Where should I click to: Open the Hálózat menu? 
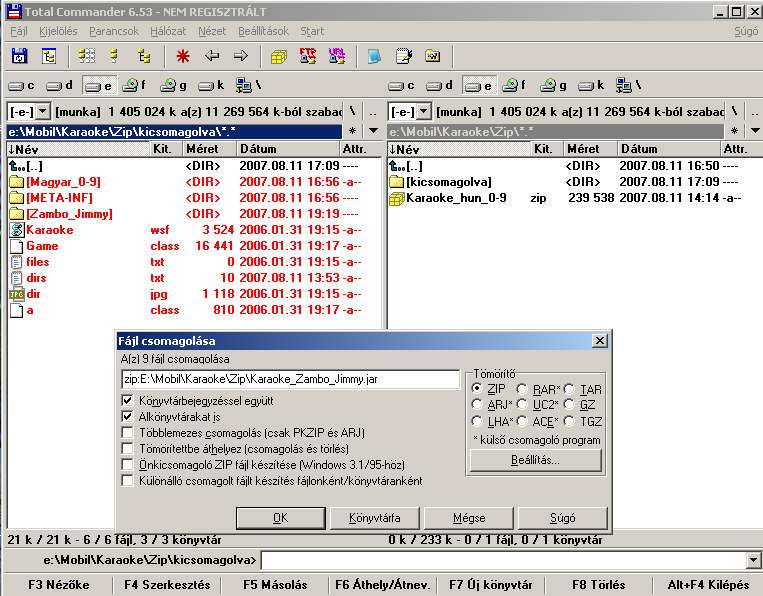tap(168, 31)
